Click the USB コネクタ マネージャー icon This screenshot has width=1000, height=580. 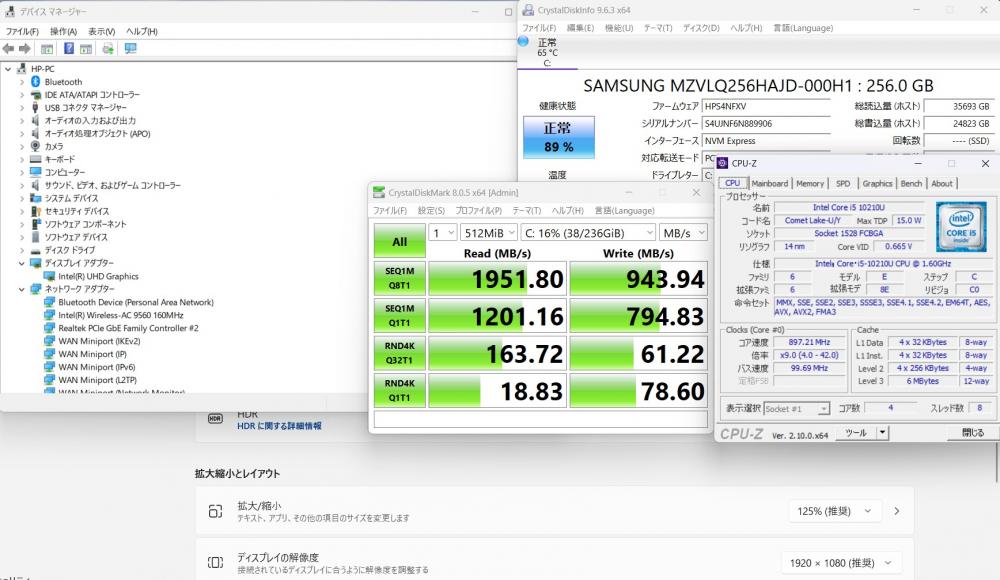[36, 107]
